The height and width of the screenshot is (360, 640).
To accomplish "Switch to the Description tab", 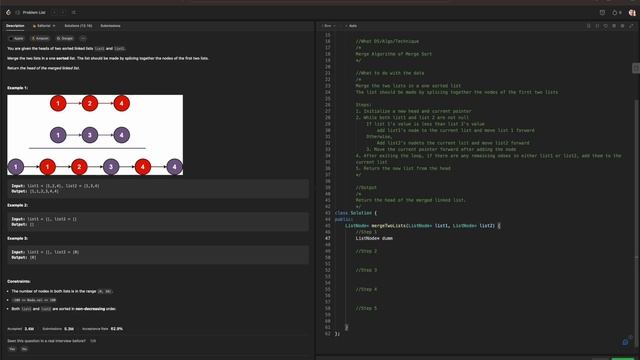I will coord(15,26).
